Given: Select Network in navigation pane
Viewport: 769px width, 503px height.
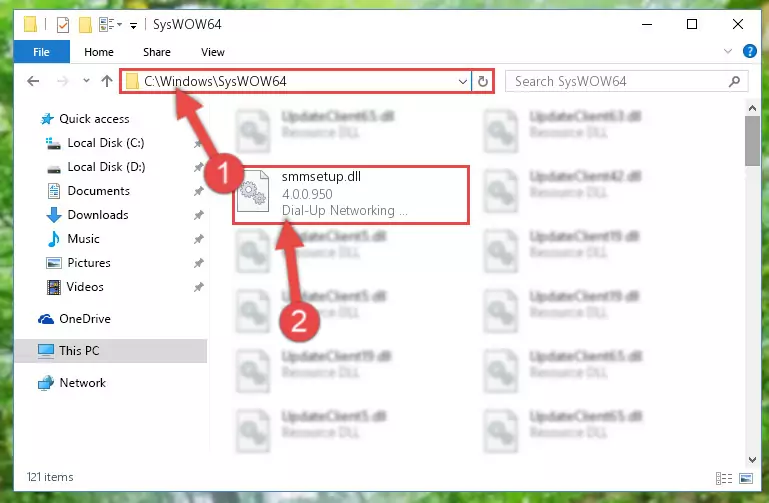Looking at the screenshot, I should (82, 382).
